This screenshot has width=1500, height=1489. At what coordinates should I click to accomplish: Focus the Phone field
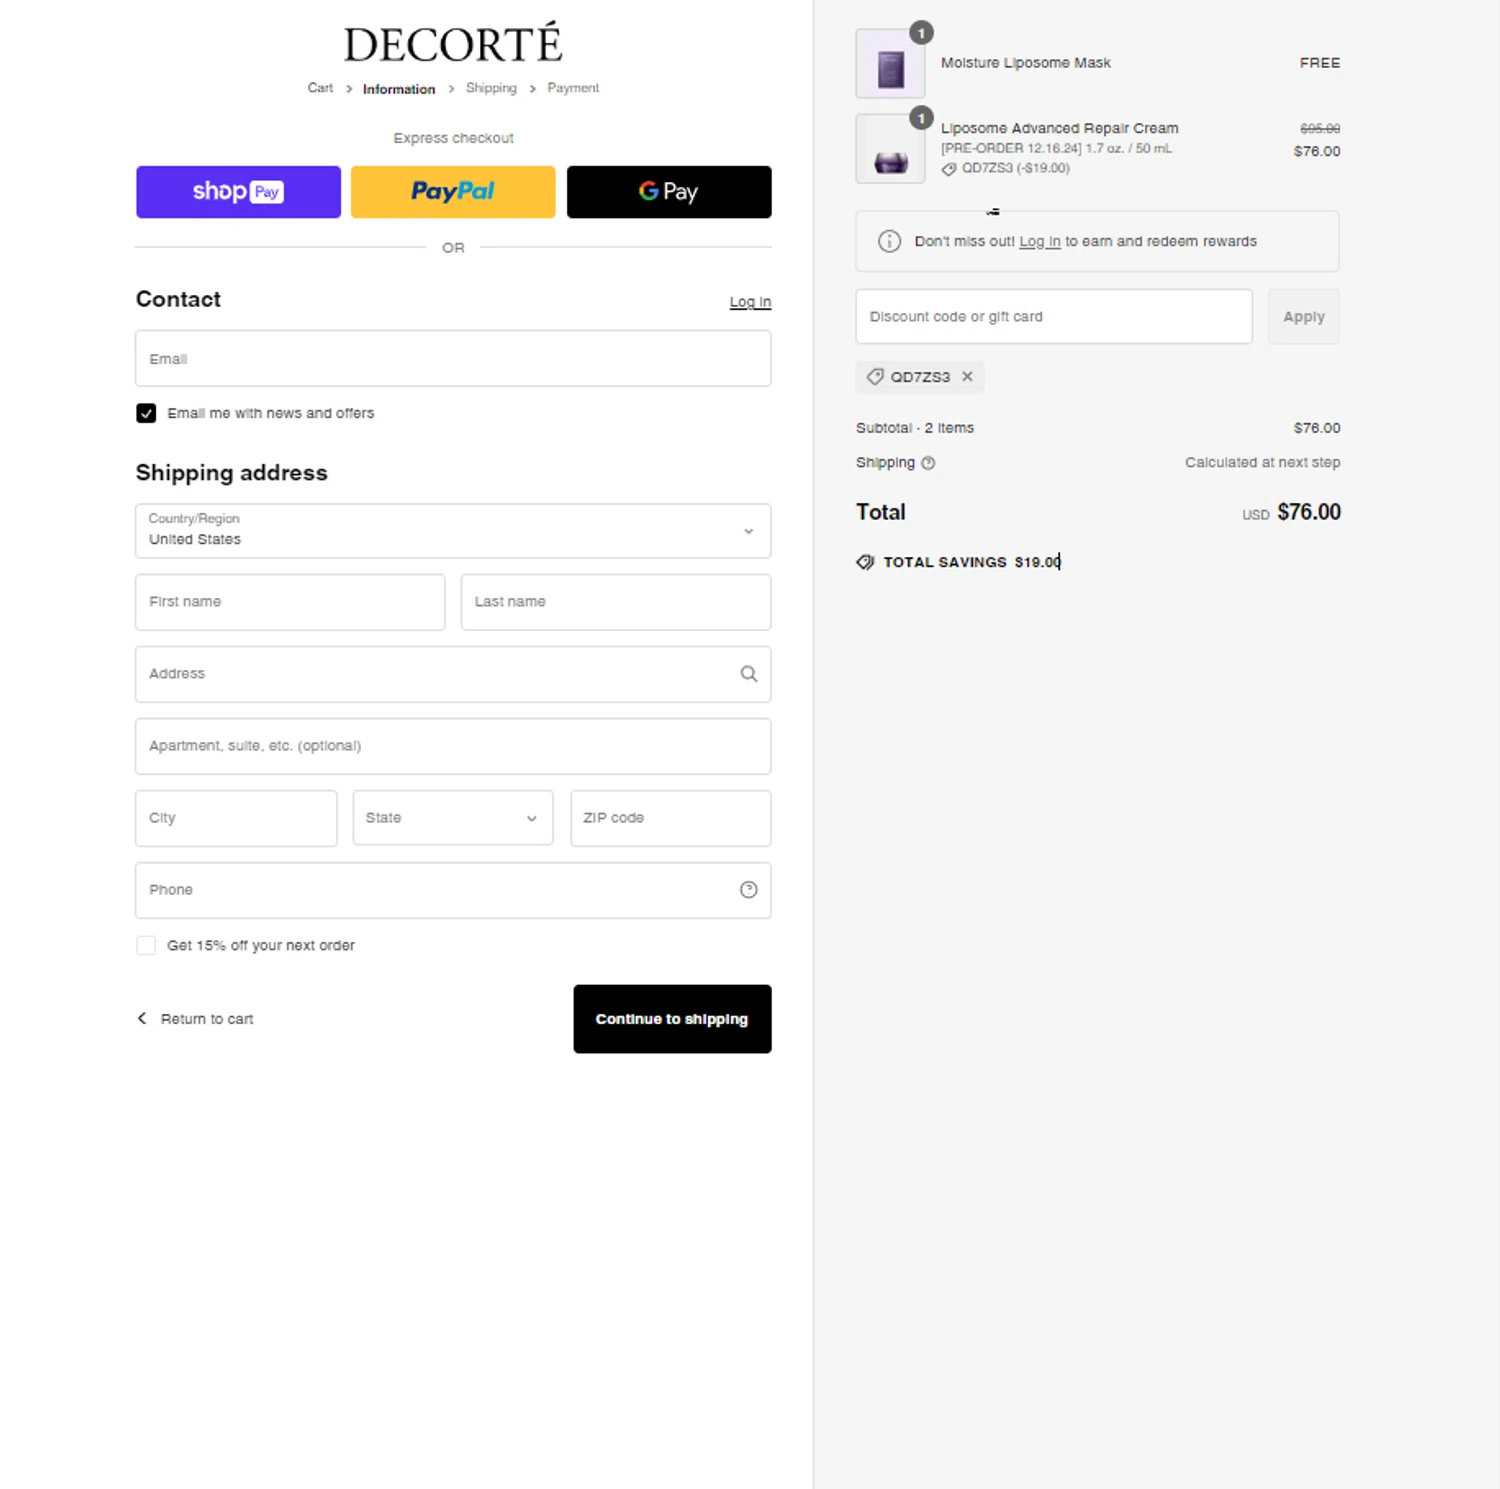click(x=453, y=890)
